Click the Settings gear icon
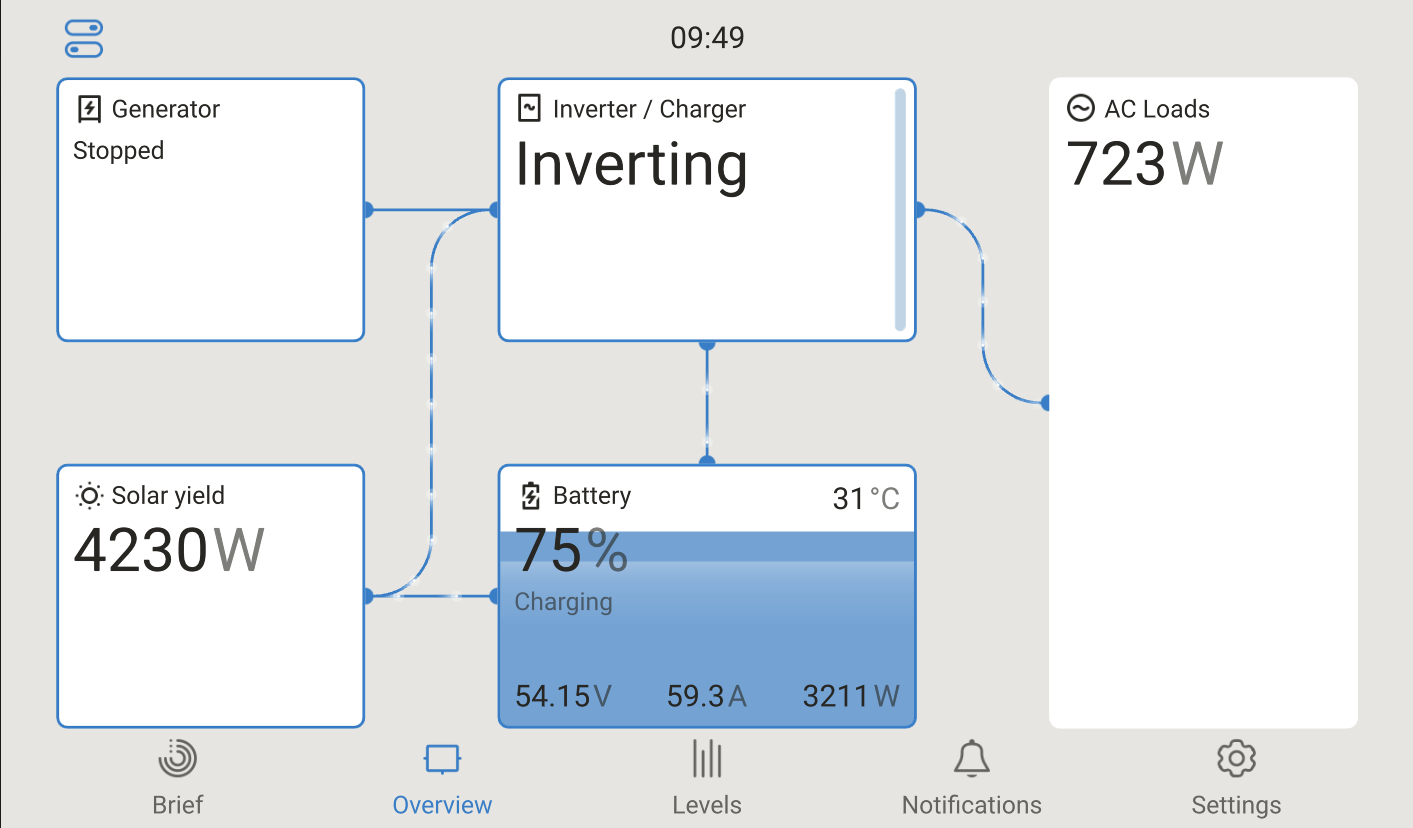 click(1236, 759)
